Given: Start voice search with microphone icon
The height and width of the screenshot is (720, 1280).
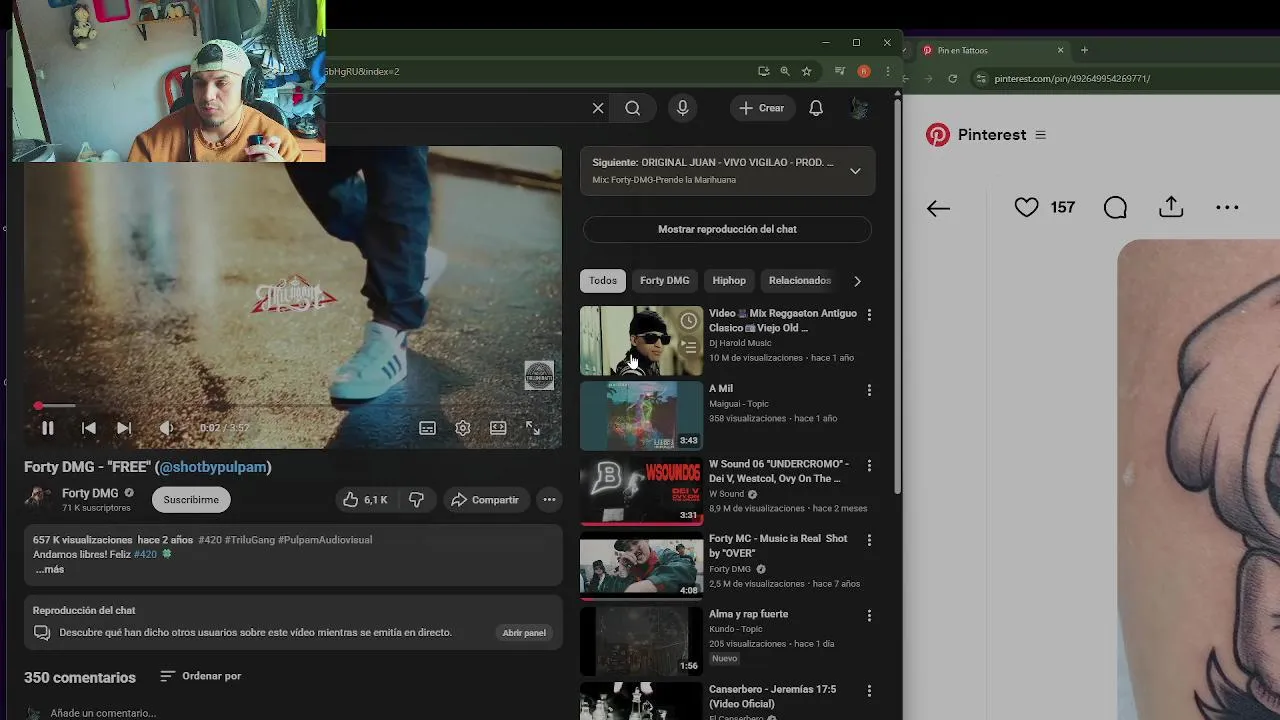Looking at the screenshot, I should click(x=682, y=108).
